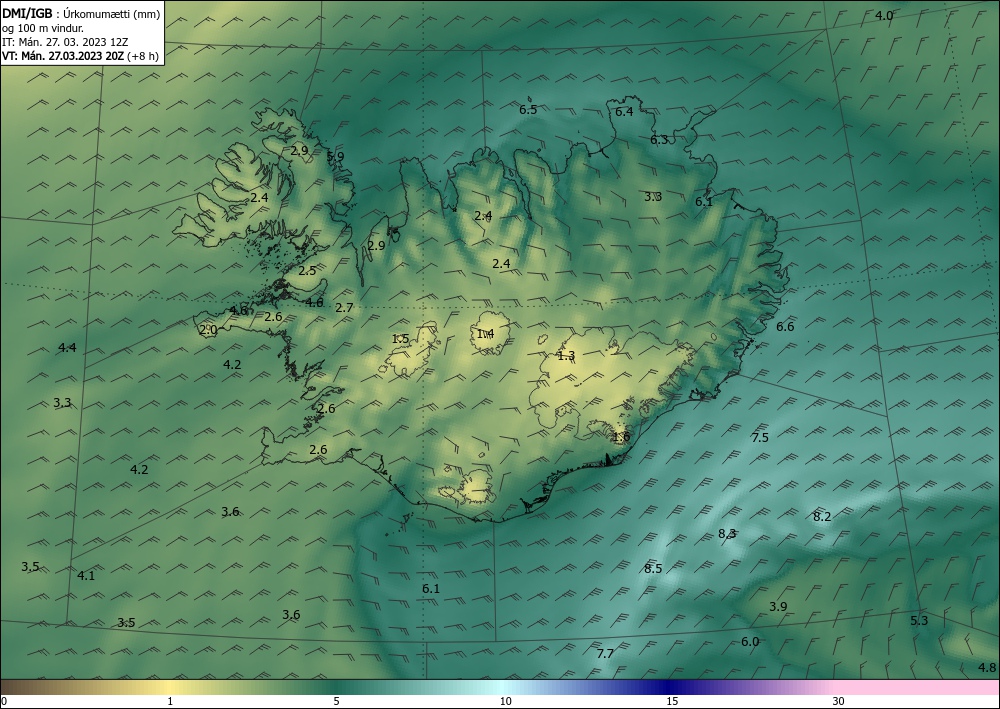1000x709 pixels.
Task: Click the 6.4 value on the map
Action: 624,112
